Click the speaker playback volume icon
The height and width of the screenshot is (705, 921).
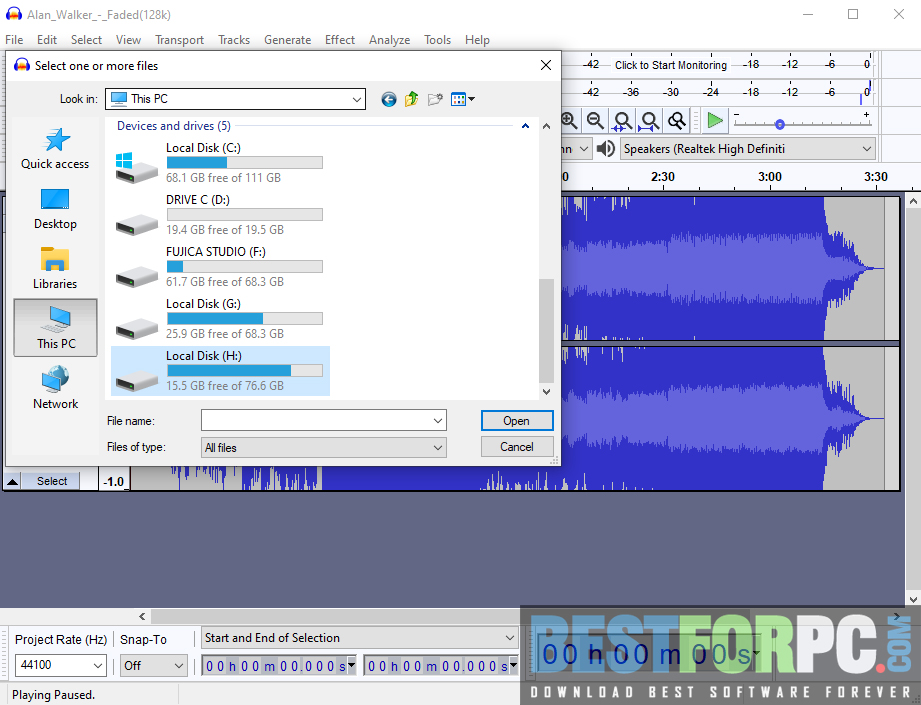click(x=606, y=149)
